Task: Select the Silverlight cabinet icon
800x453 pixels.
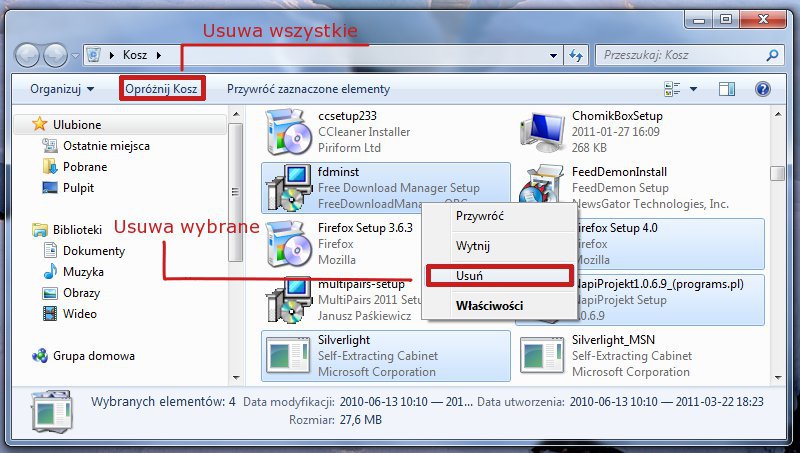Action: pos(288,356)
